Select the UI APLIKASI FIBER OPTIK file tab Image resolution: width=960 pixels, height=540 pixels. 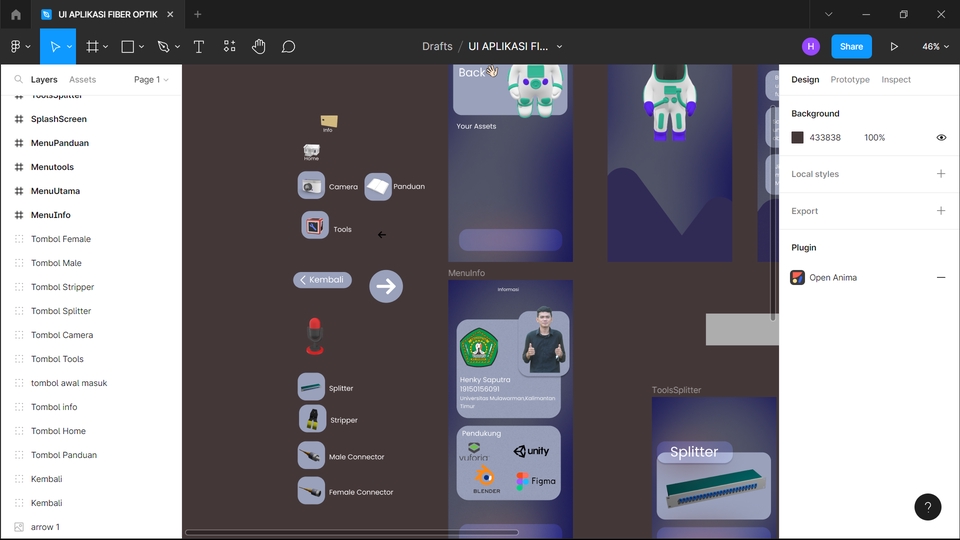pos(107,14)
